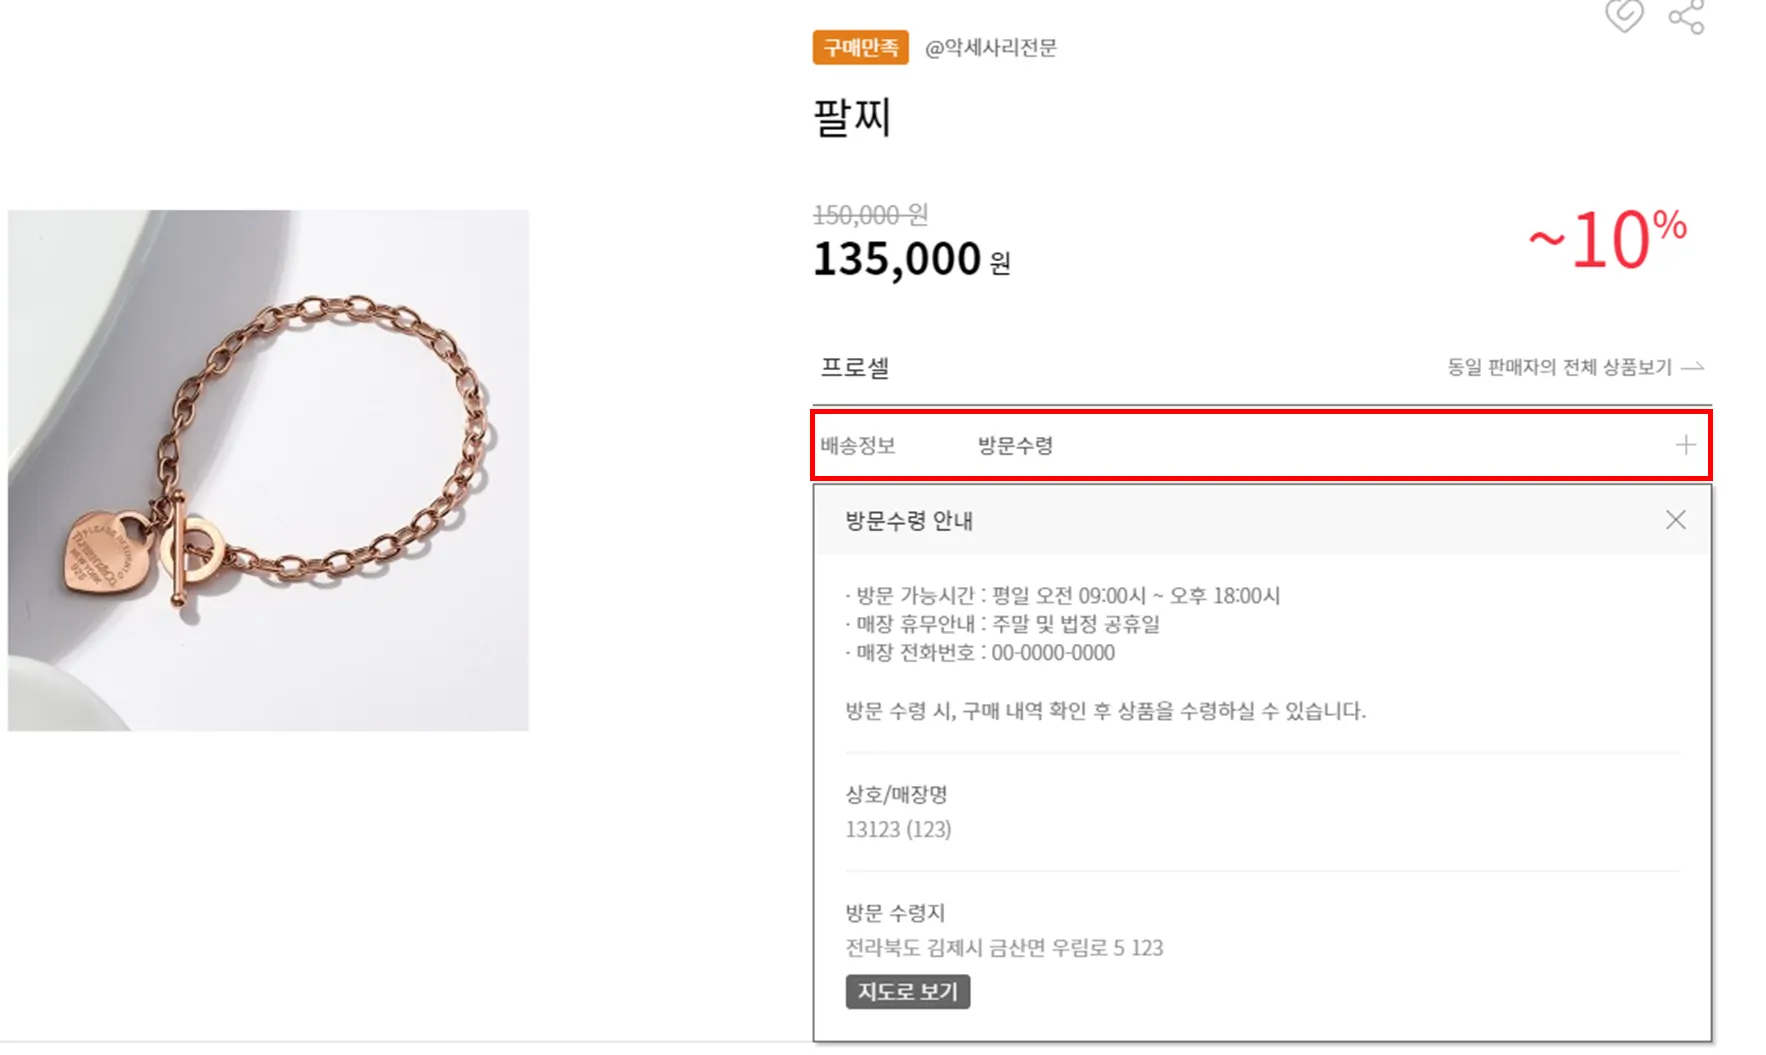Screen dimensions: 1766x1055
Task: Close the 방문수령 안내 popup
Action: 1675,520
